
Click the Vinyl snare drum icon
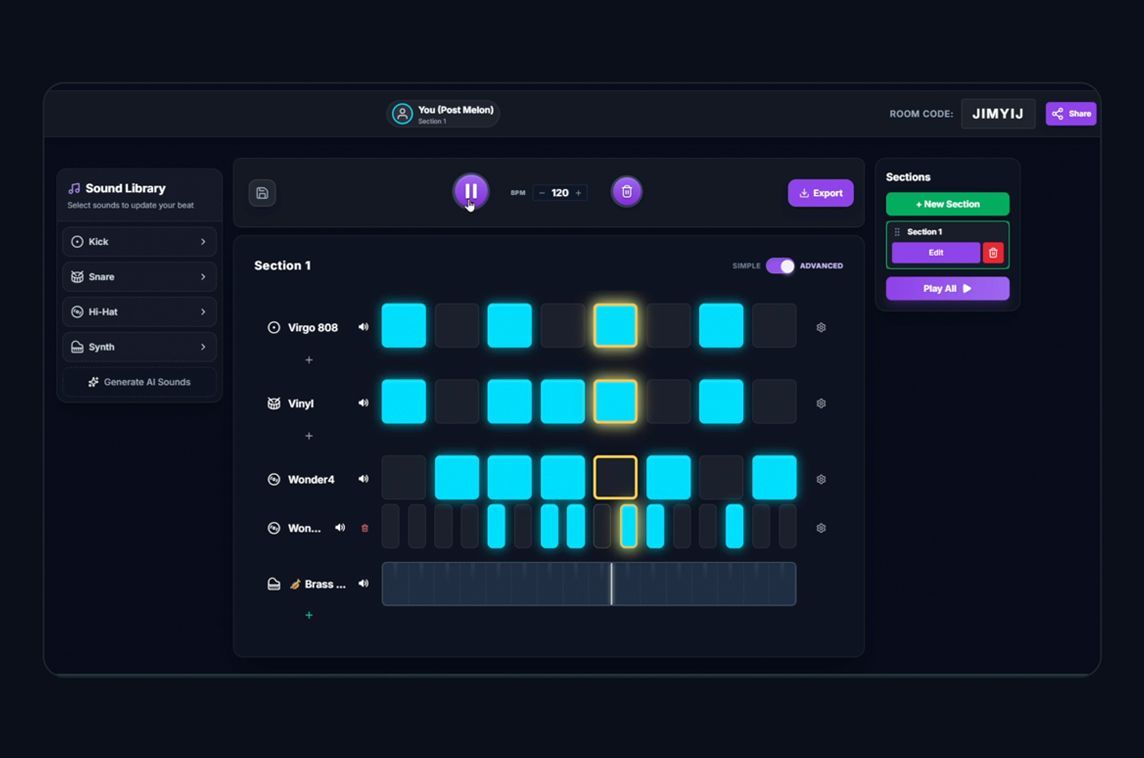coord(274,403)
